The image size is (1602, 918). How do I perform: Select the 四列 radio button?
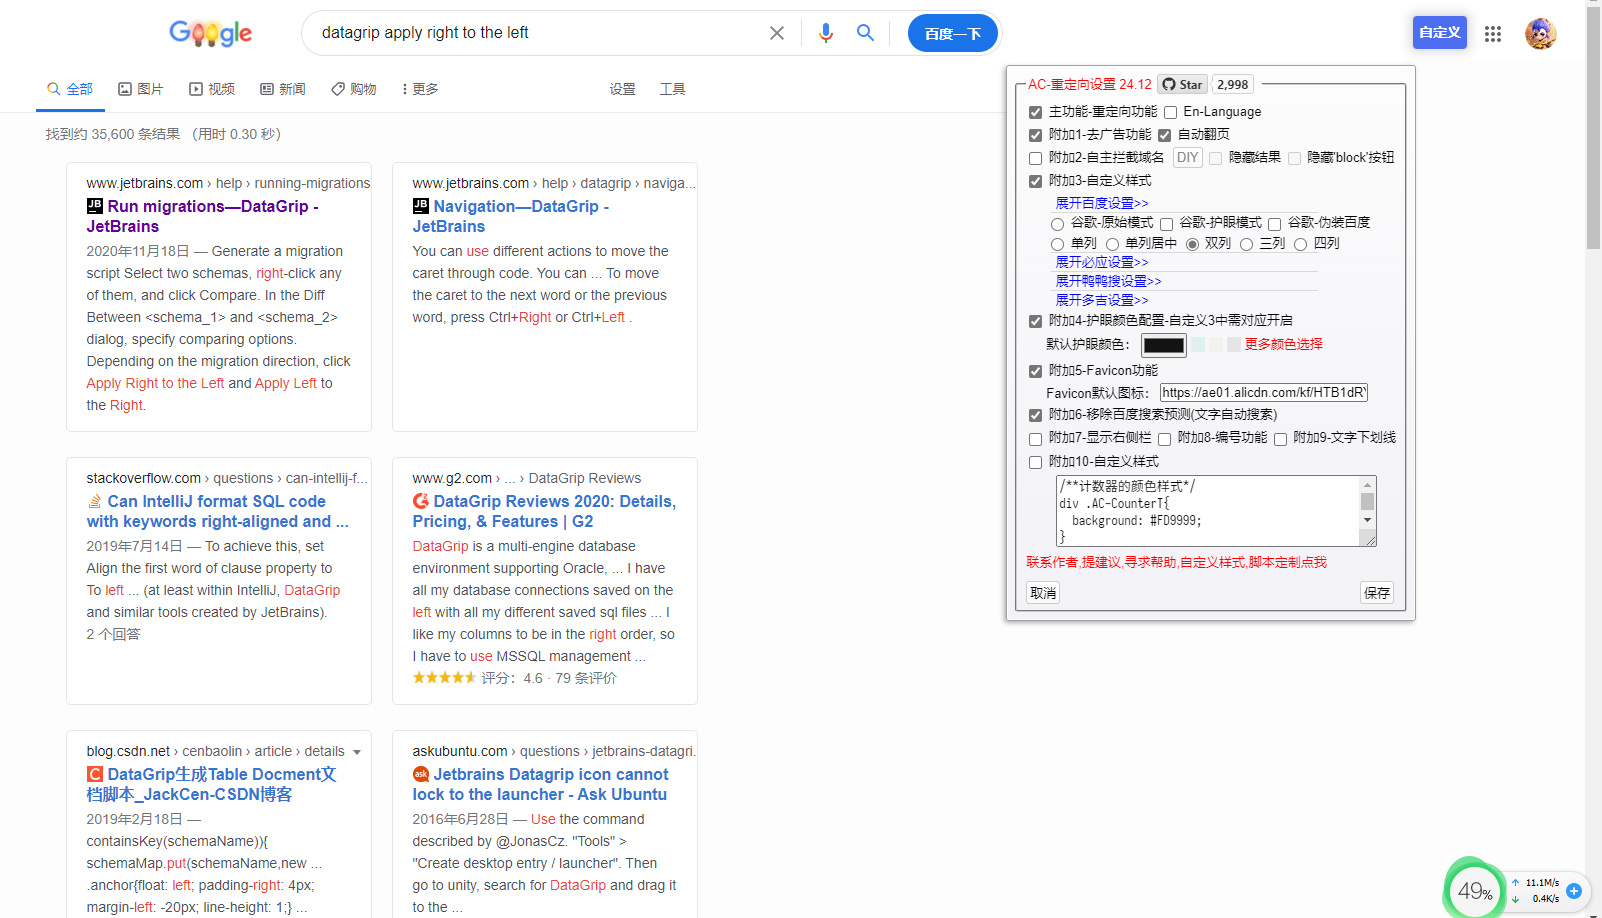[x=1300, y=243]
